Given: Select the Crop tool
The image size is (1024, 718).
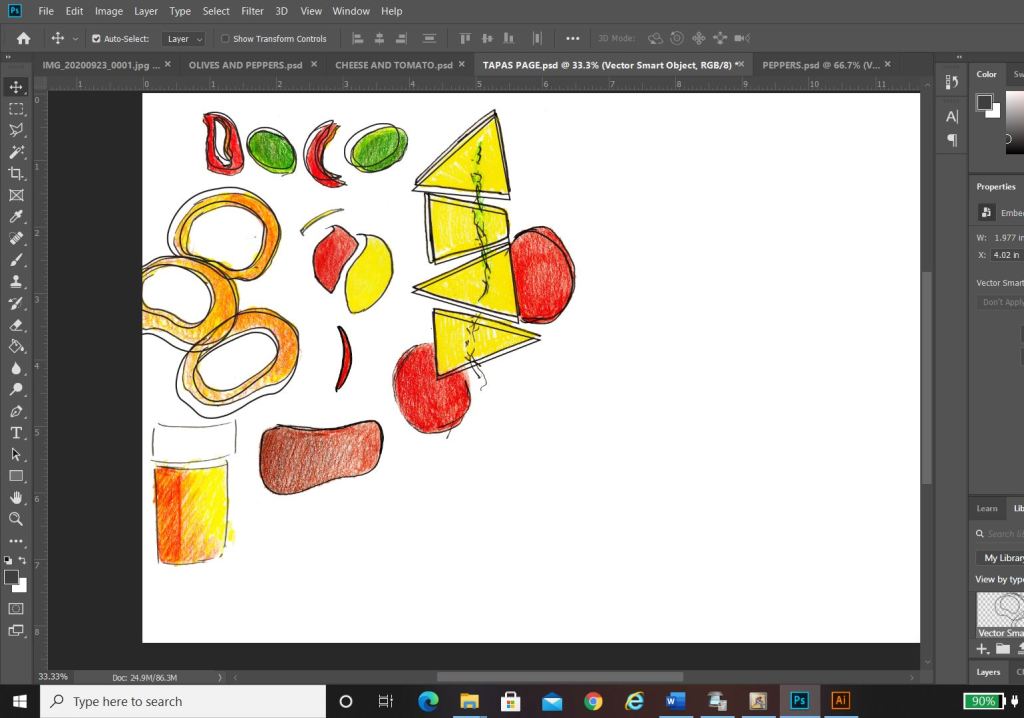Looking at the screenshot, I should tap(16, 174).
